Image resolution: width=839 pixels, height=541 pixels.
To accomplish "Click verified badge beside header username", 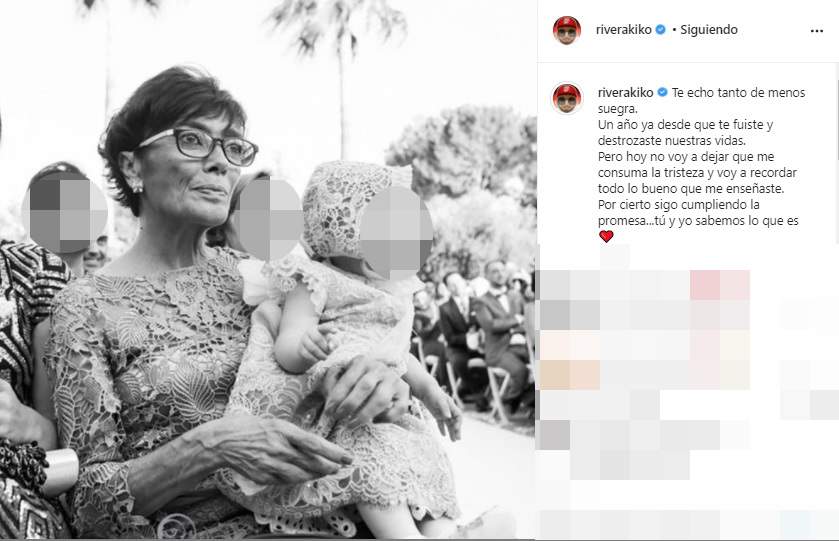I will (660, 30).
